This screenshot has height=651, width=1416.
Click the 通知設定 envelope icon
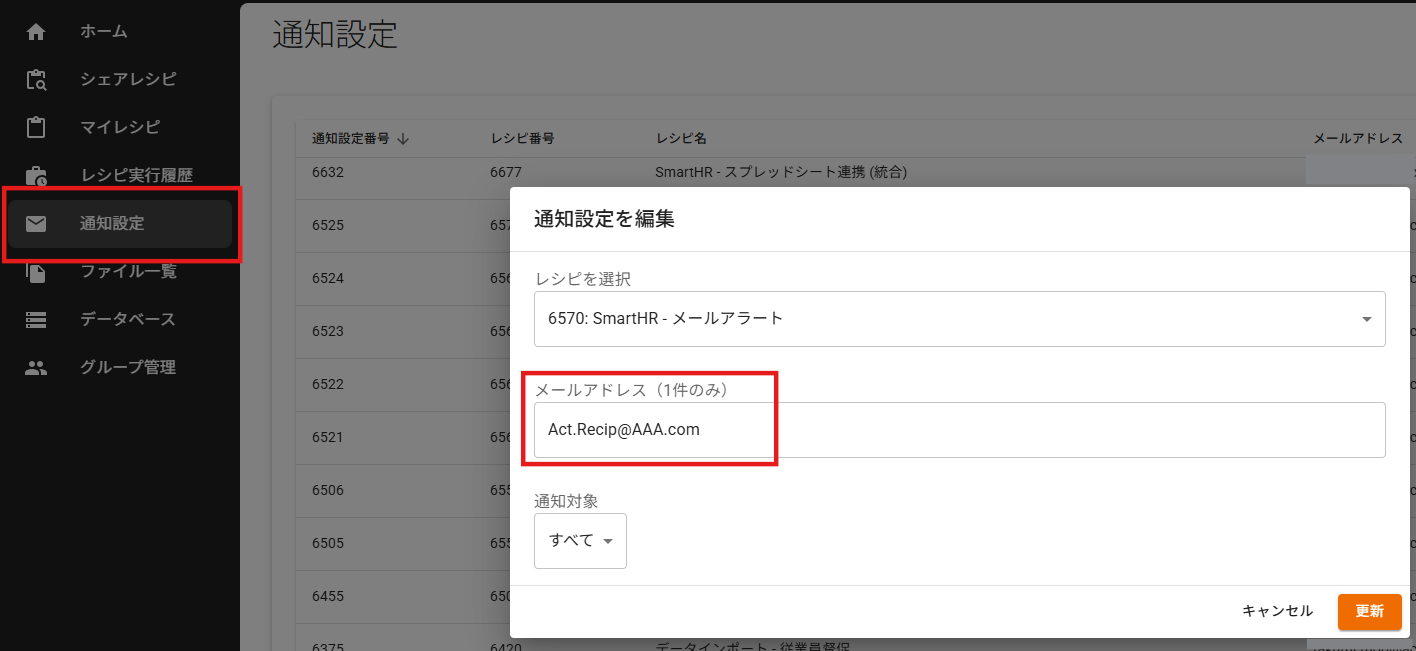point(36,223)
